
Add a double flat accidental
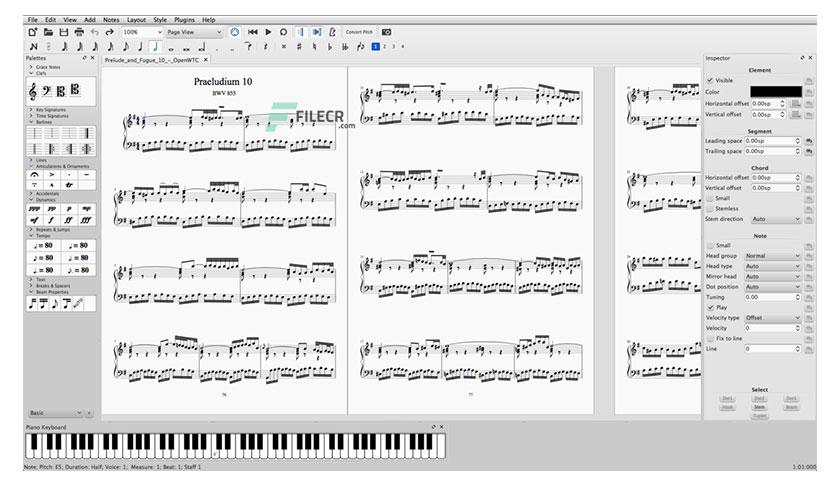(345, 47)
